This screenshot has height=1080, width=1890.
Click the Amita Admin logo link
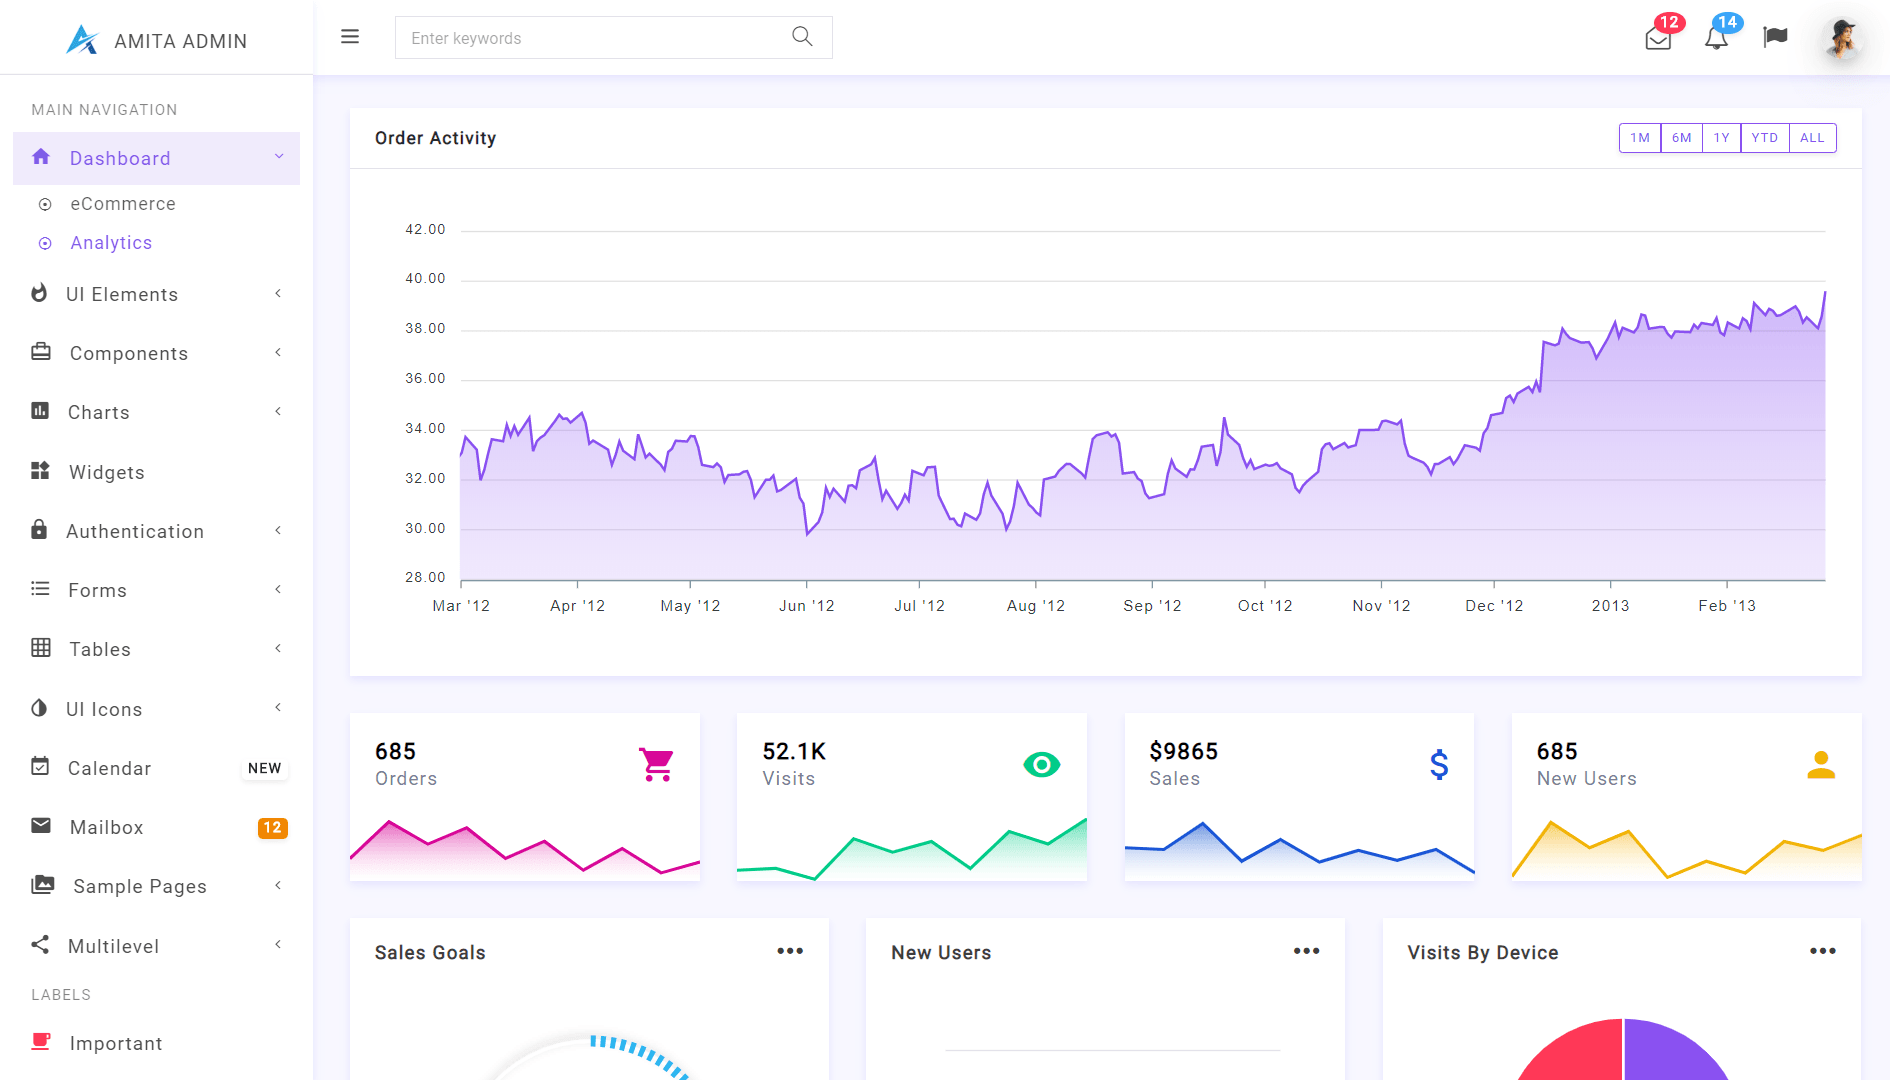point(157,40)
